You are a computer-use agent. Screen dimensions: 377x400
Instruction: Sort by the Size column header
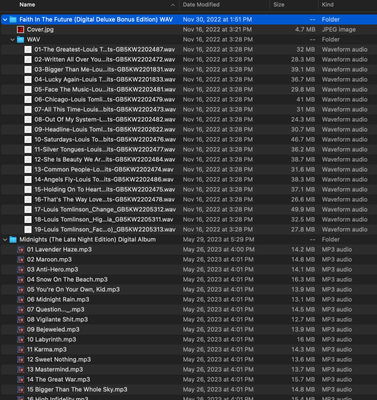[279, 5]
